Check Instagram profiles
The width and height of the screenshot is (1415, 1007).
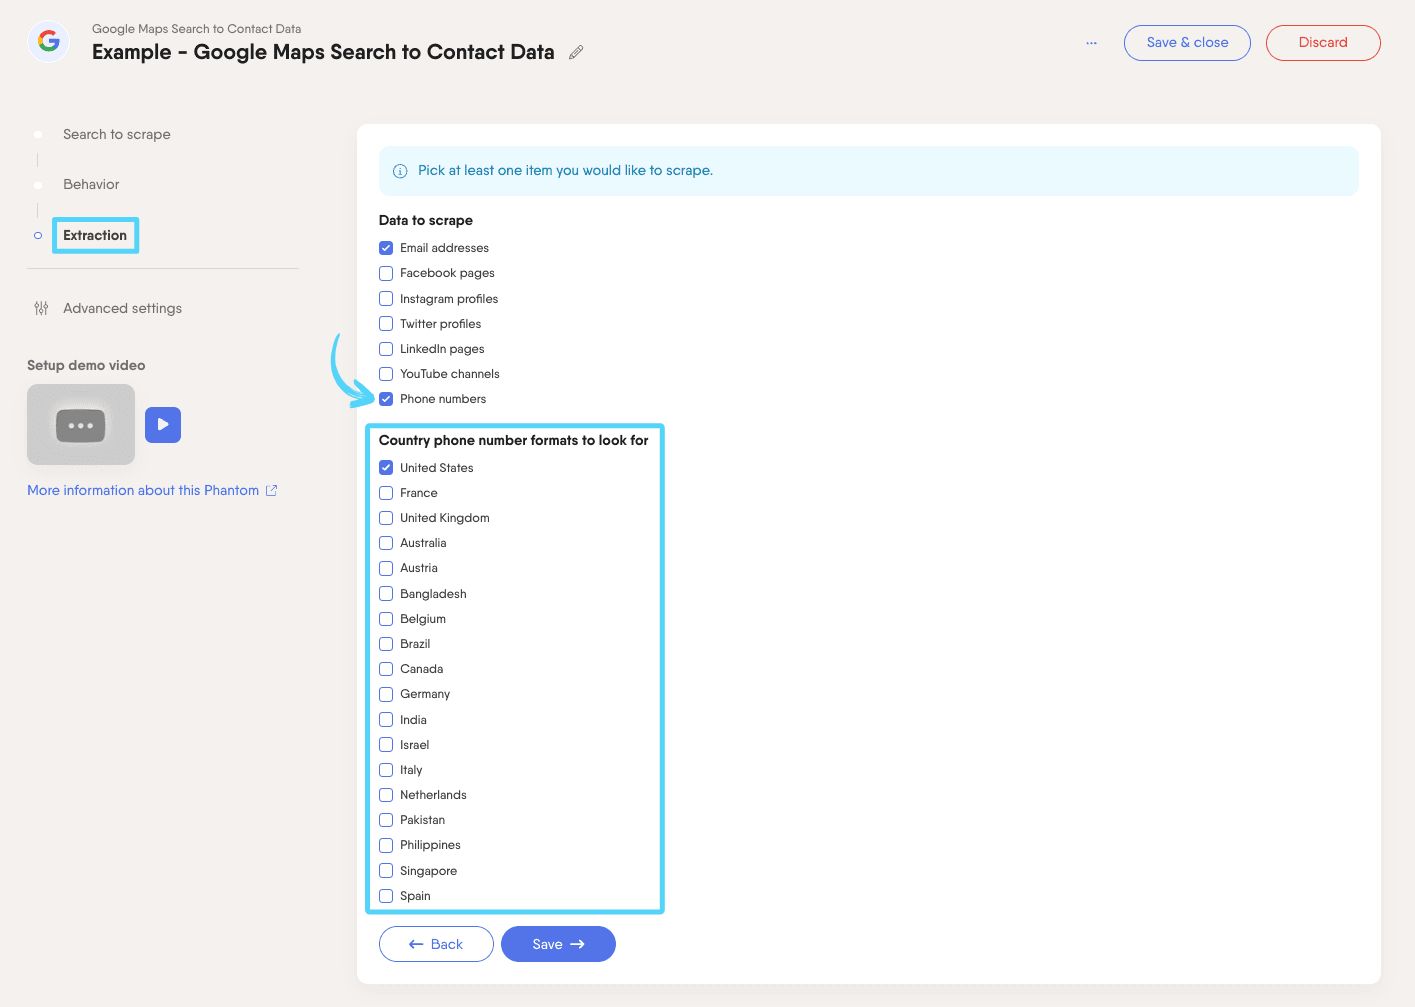(386, 299)
